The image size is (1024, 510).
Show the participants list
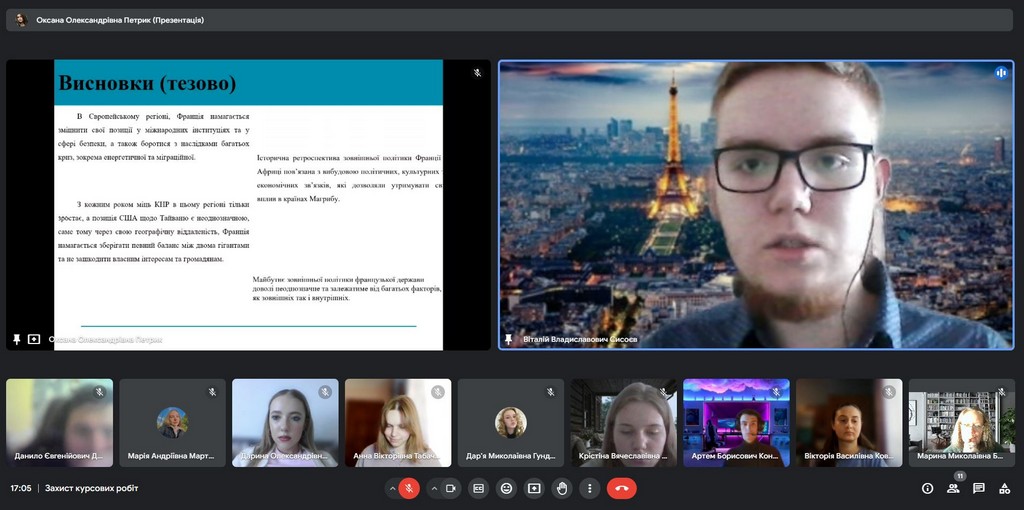point(953,488)
